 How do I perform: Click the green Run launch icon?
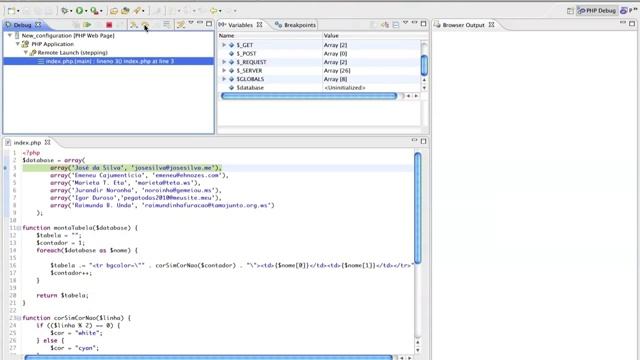click(80, 11)
